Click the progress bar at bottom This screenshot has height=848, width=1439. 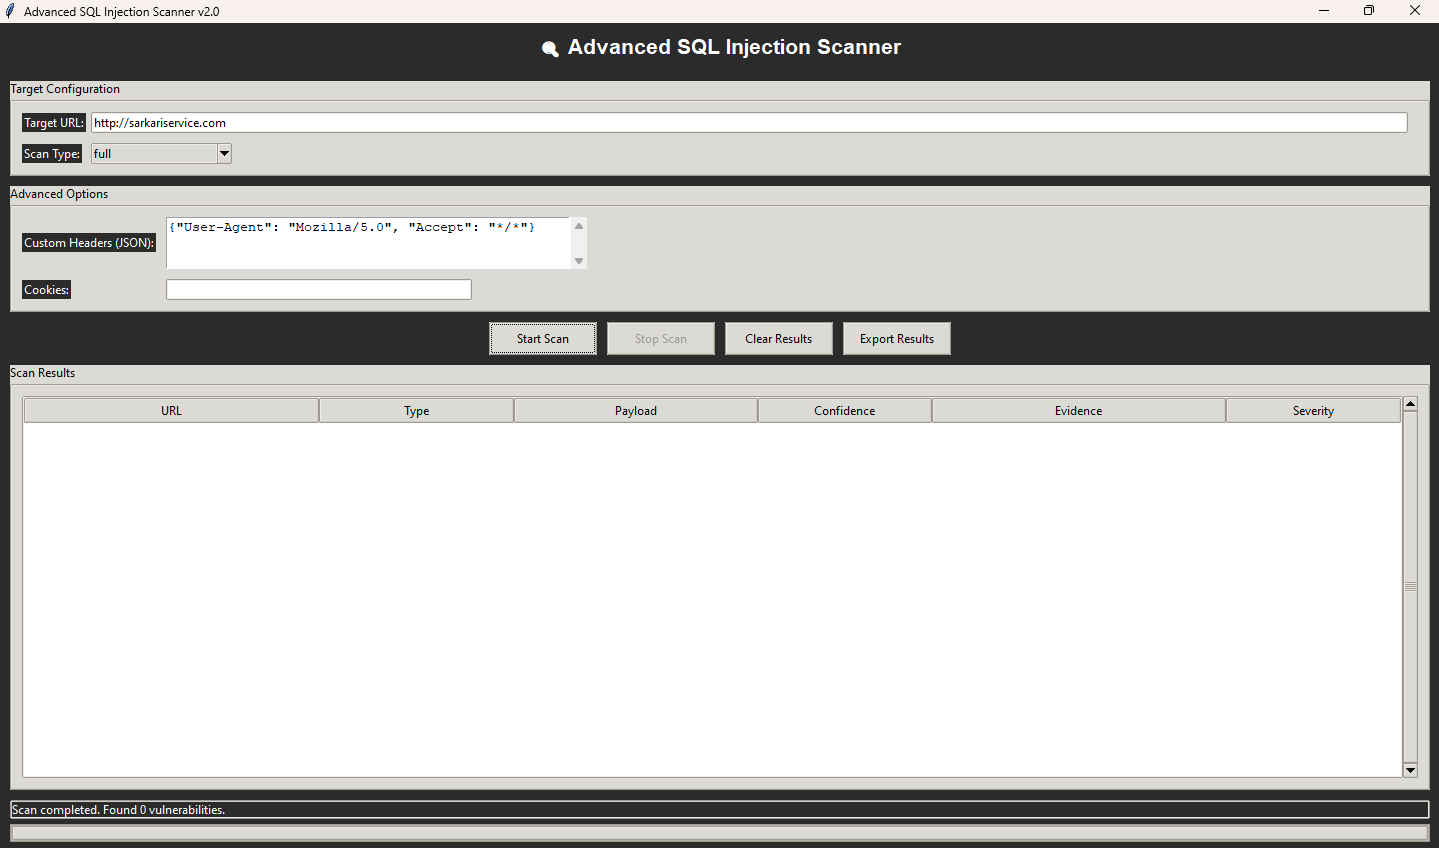(719, 833)
